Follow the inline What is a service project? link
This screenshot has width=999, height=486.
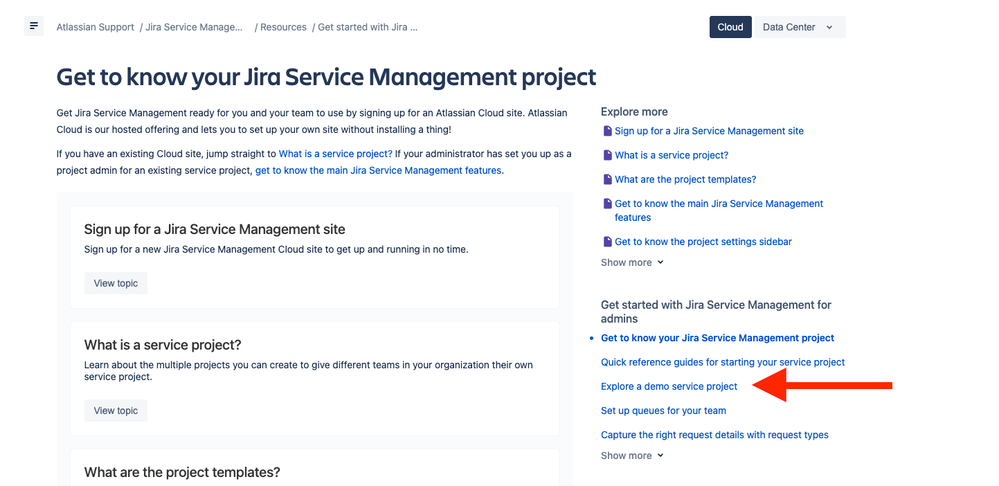[x=335, y=154]
